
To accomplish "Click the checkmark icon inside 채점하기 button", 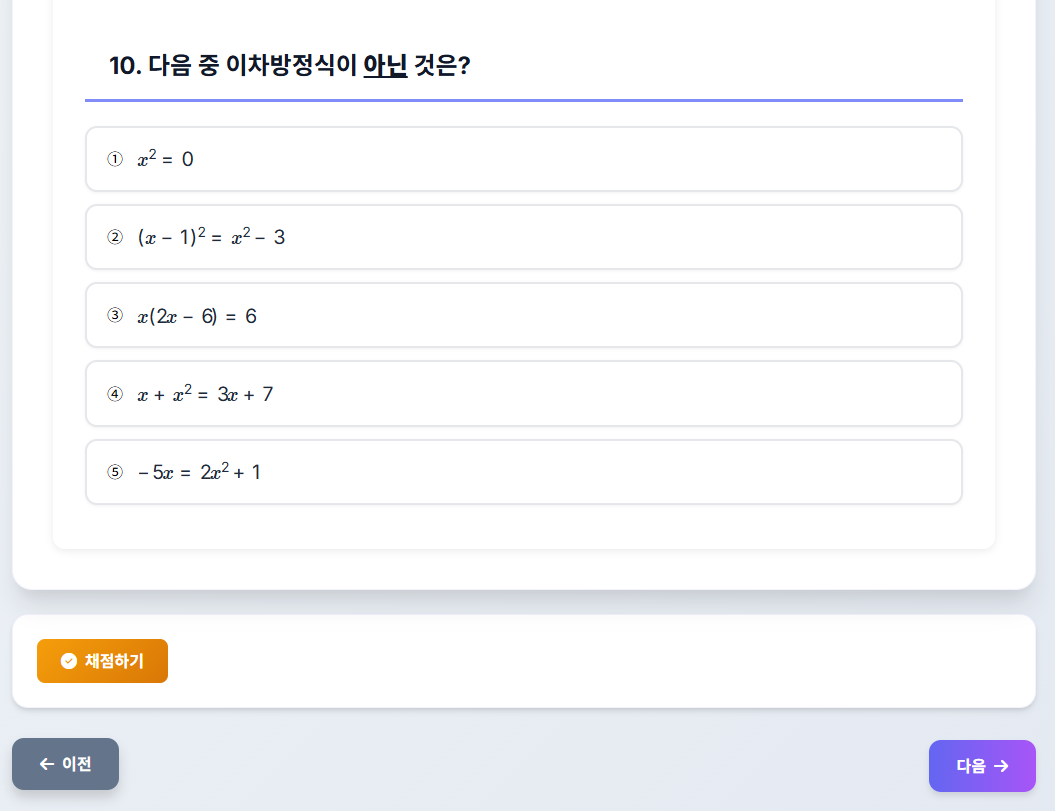I will (67, 660).
